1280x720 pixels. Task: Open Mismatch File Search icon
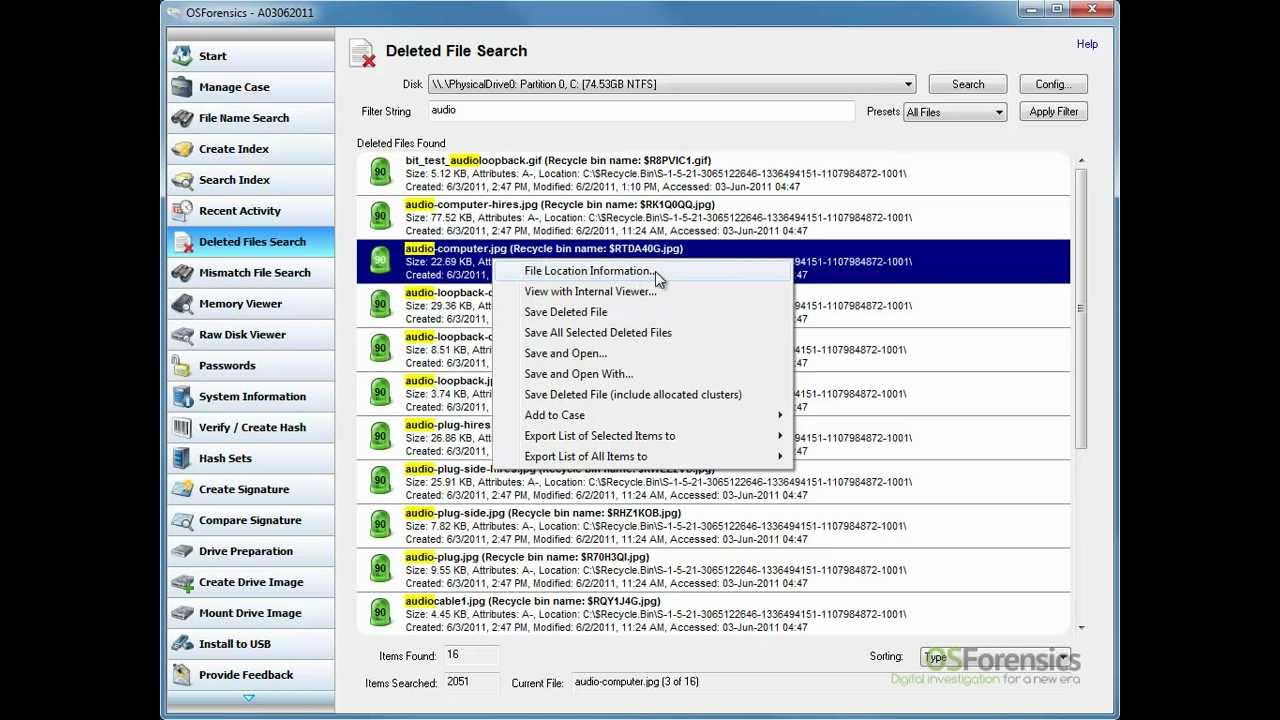pos(182,273)
